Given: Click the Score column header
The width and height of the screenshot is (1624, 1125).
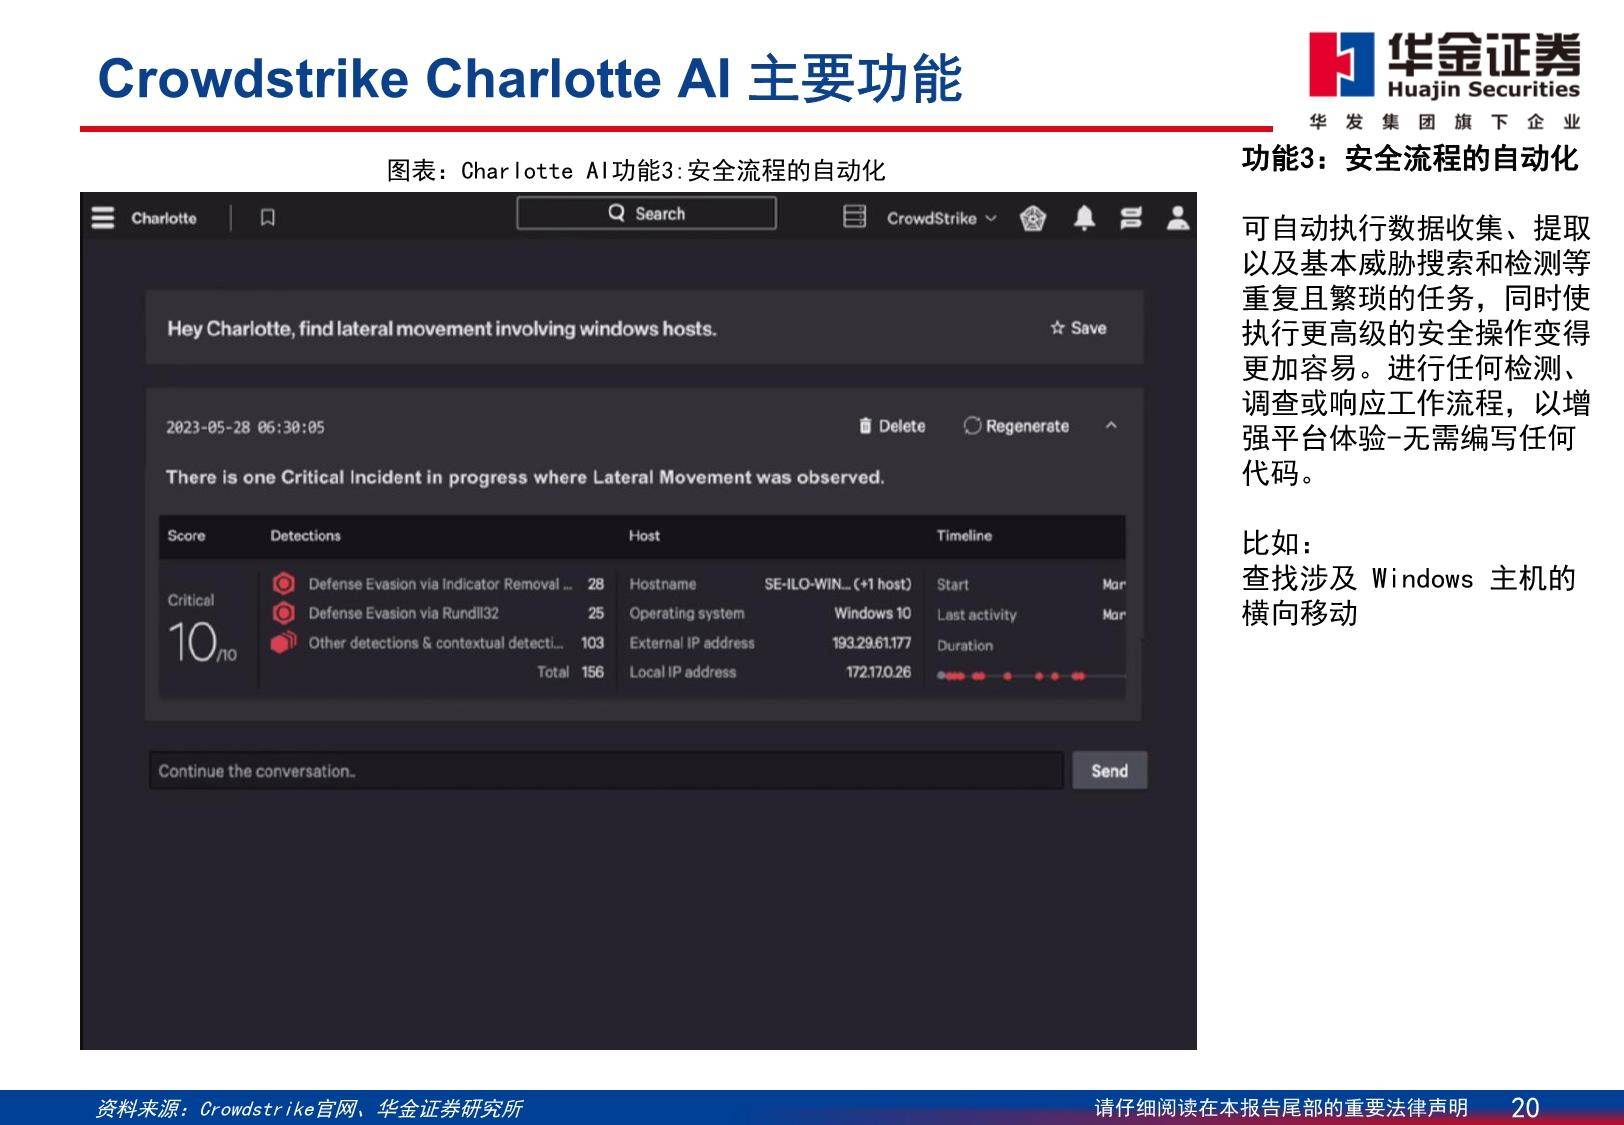Looking at the screenshot, I should (x=186, y=536).
